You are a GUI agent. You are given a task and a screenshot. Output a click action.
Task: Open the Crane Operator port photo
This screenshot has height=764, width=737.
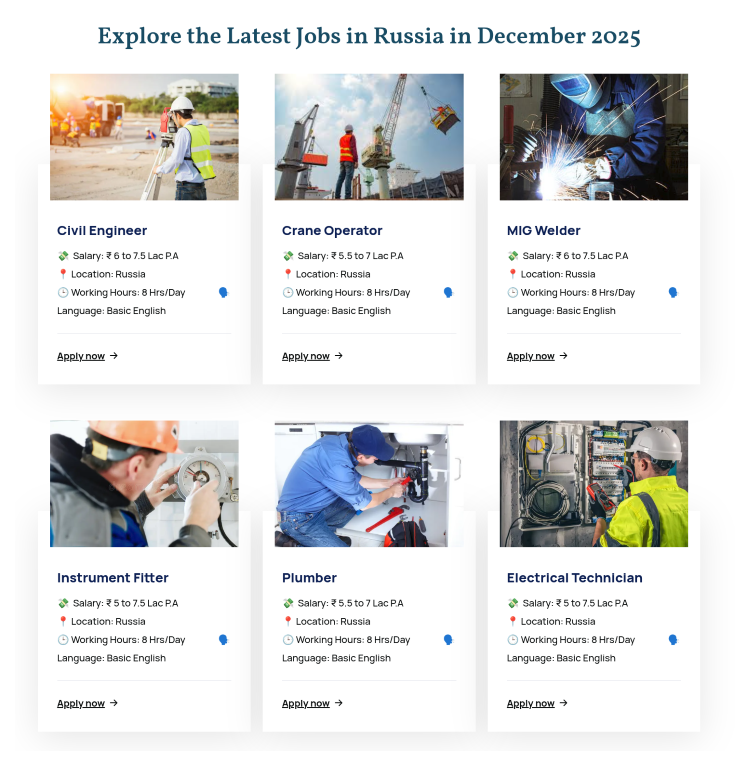pos(369,137)
